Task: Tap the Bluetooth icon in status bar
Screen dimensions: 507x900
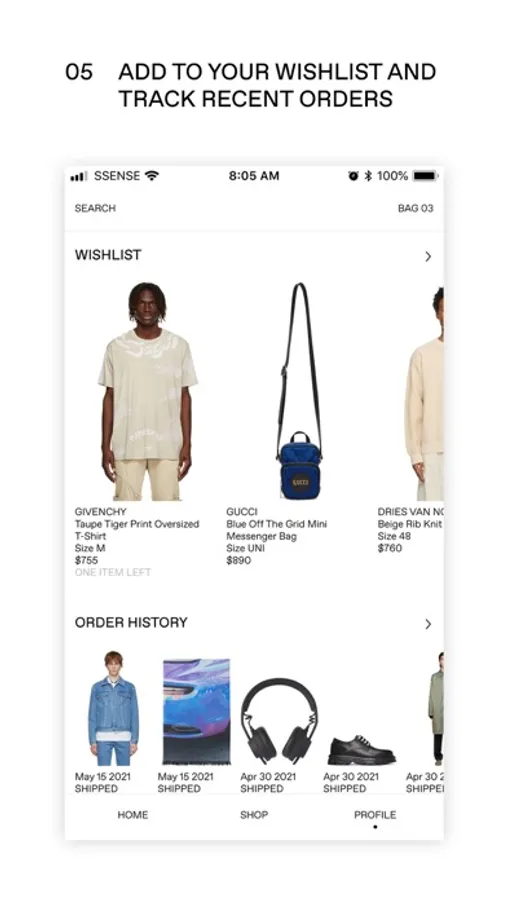Action: [369, 176]
